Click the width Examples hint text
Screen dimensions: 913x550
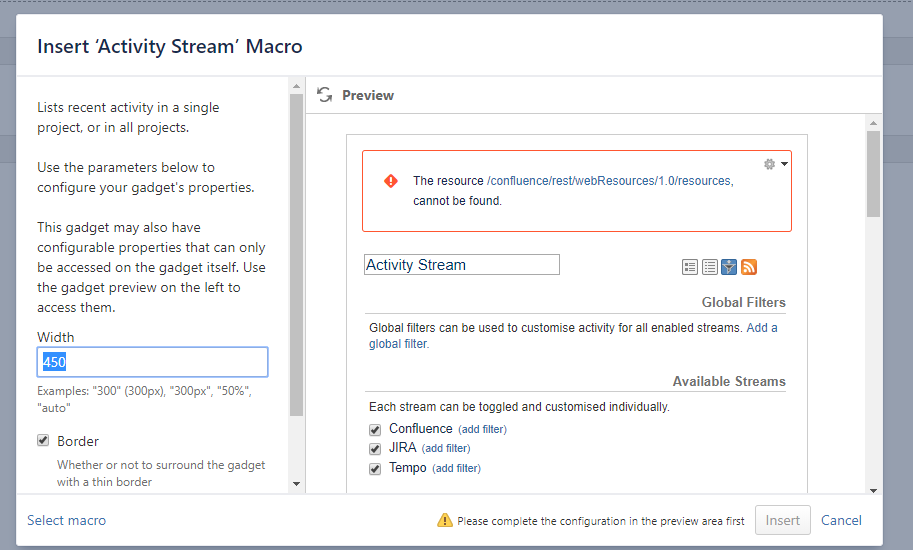[x=144, y=399]
